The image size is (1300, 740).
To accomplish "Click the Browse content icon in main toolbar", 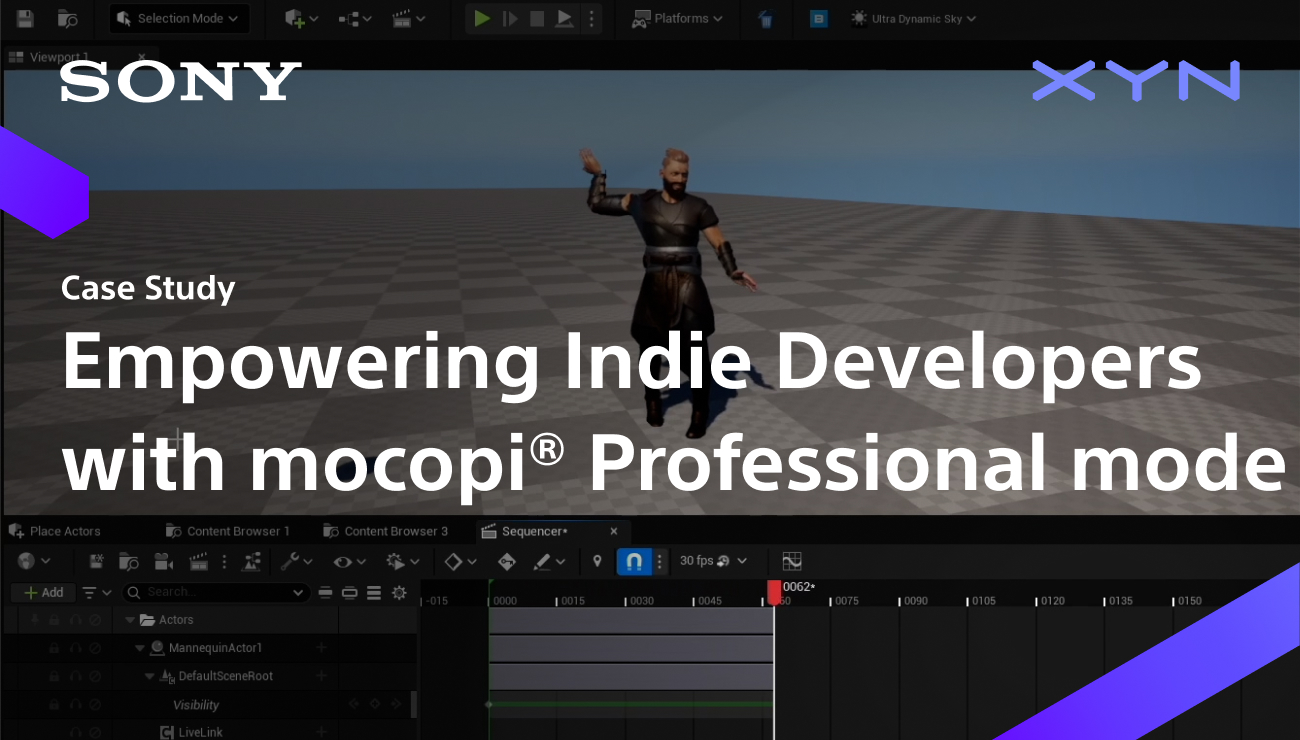I will (68, 18).
